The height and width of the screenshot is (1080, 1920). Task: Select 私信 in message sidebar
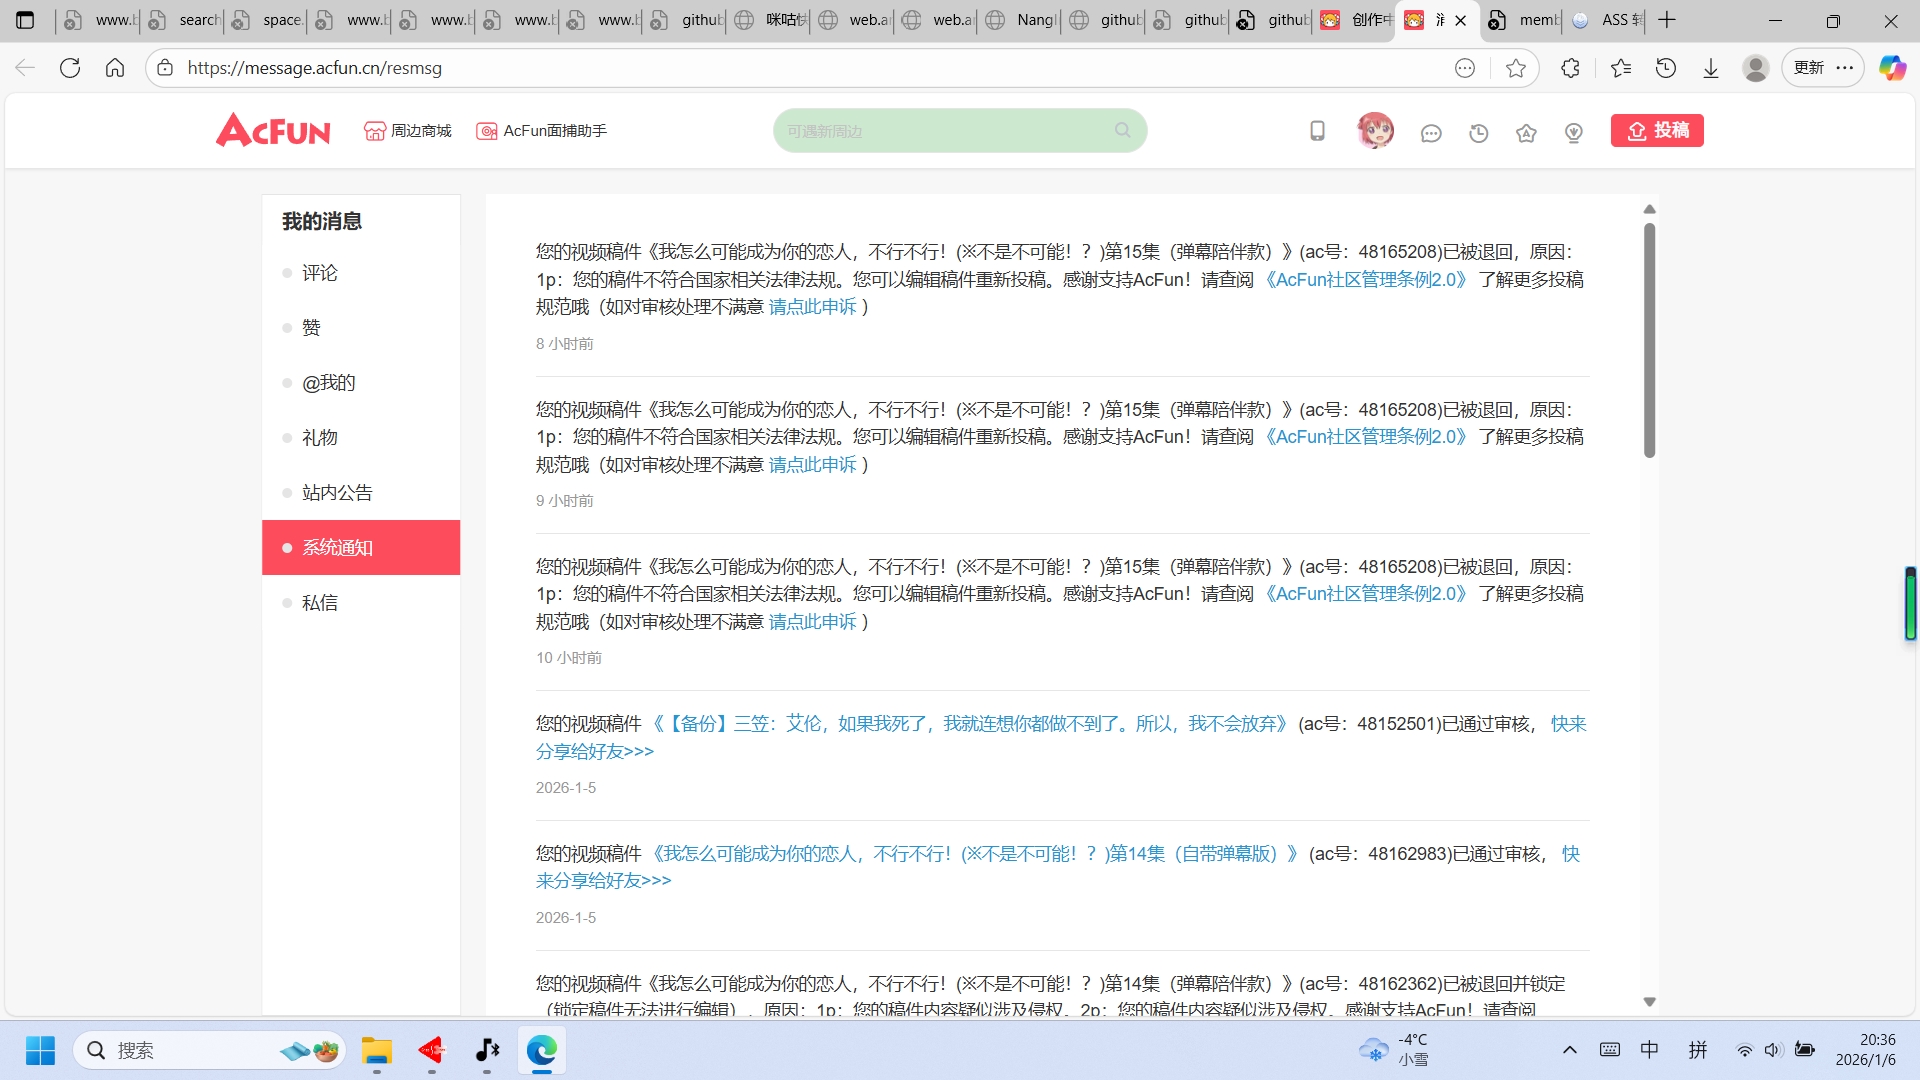pos(320,603)
